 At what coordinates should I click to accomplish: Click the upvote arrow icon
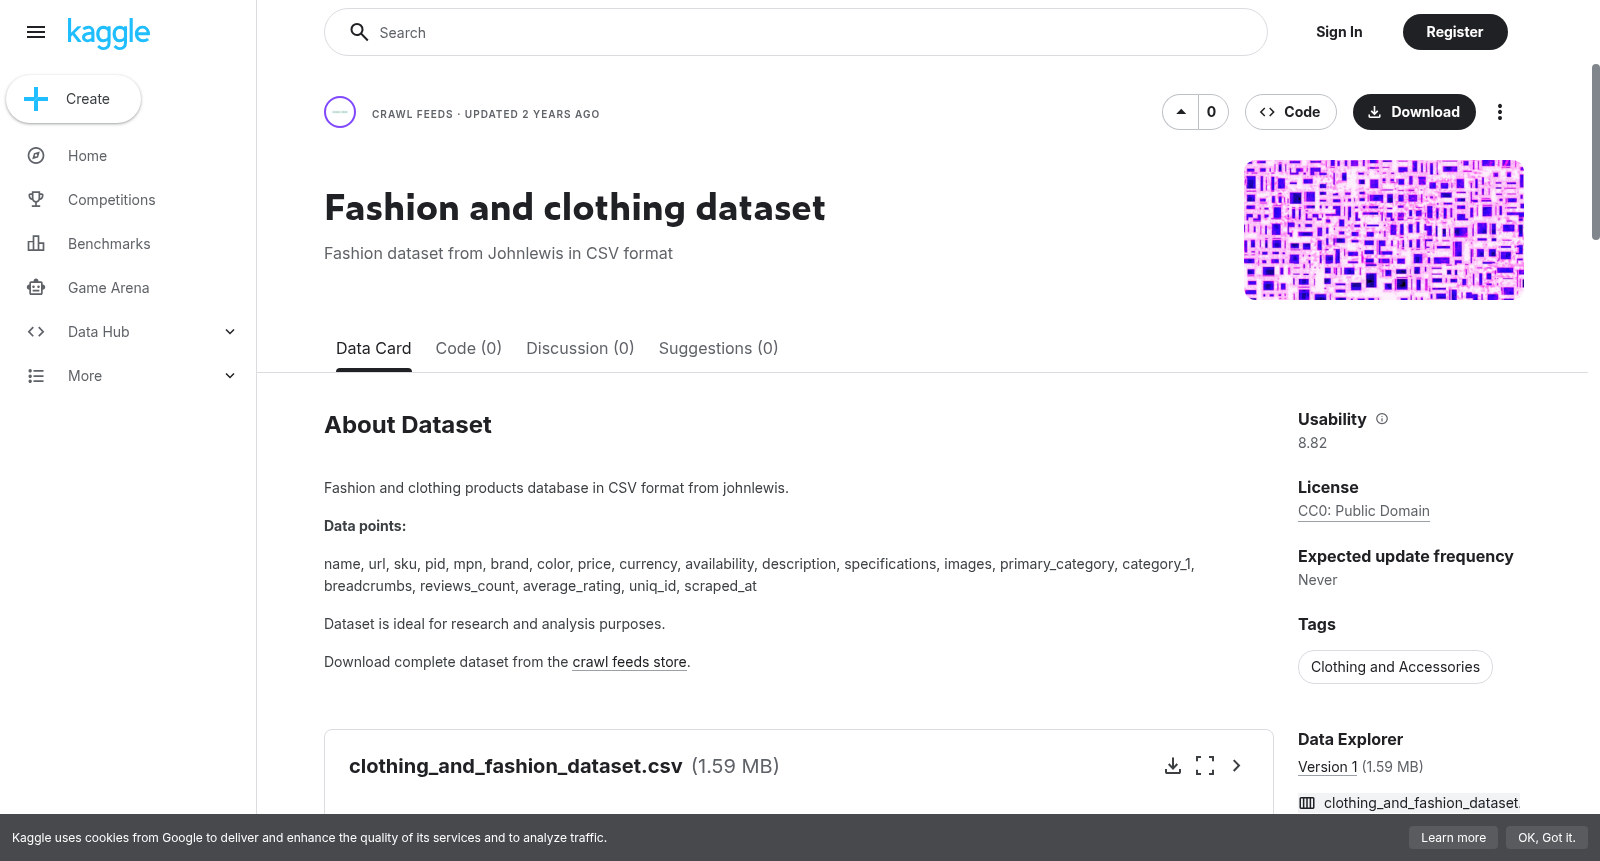1181,112
